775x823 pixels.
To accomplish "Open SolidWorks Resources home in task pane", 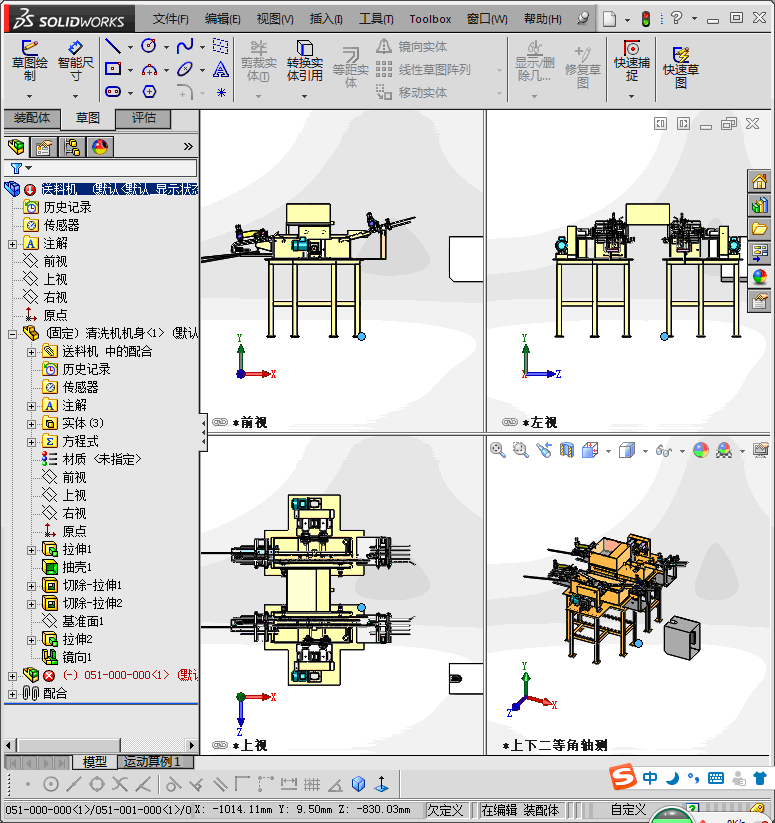I will click(759, 182).
